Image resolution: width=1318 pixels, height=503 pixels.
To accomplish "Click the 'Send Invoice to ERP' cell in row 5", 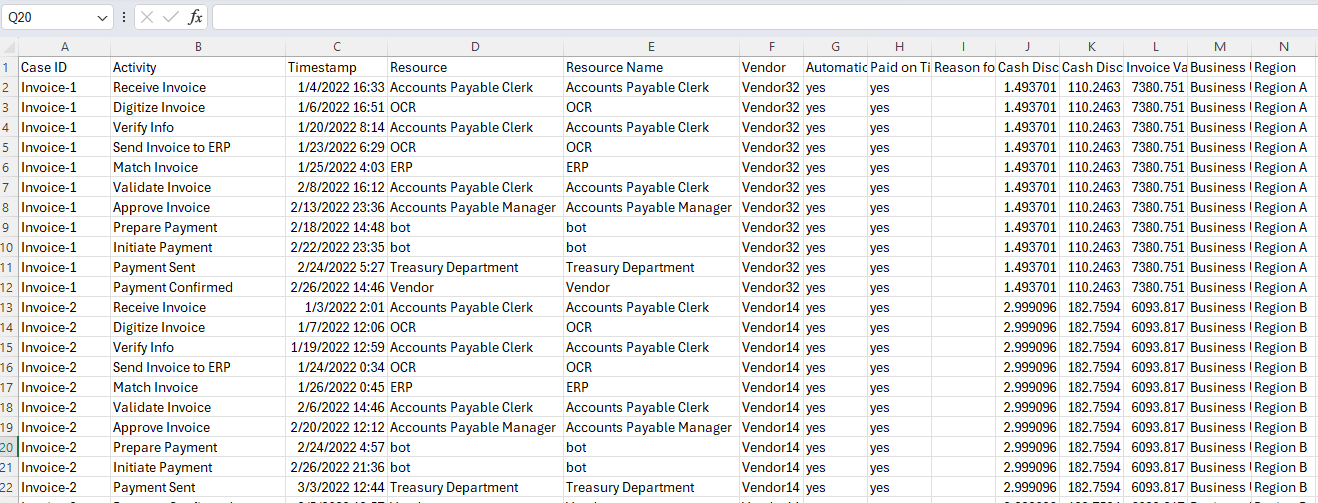I will (198, 147).
